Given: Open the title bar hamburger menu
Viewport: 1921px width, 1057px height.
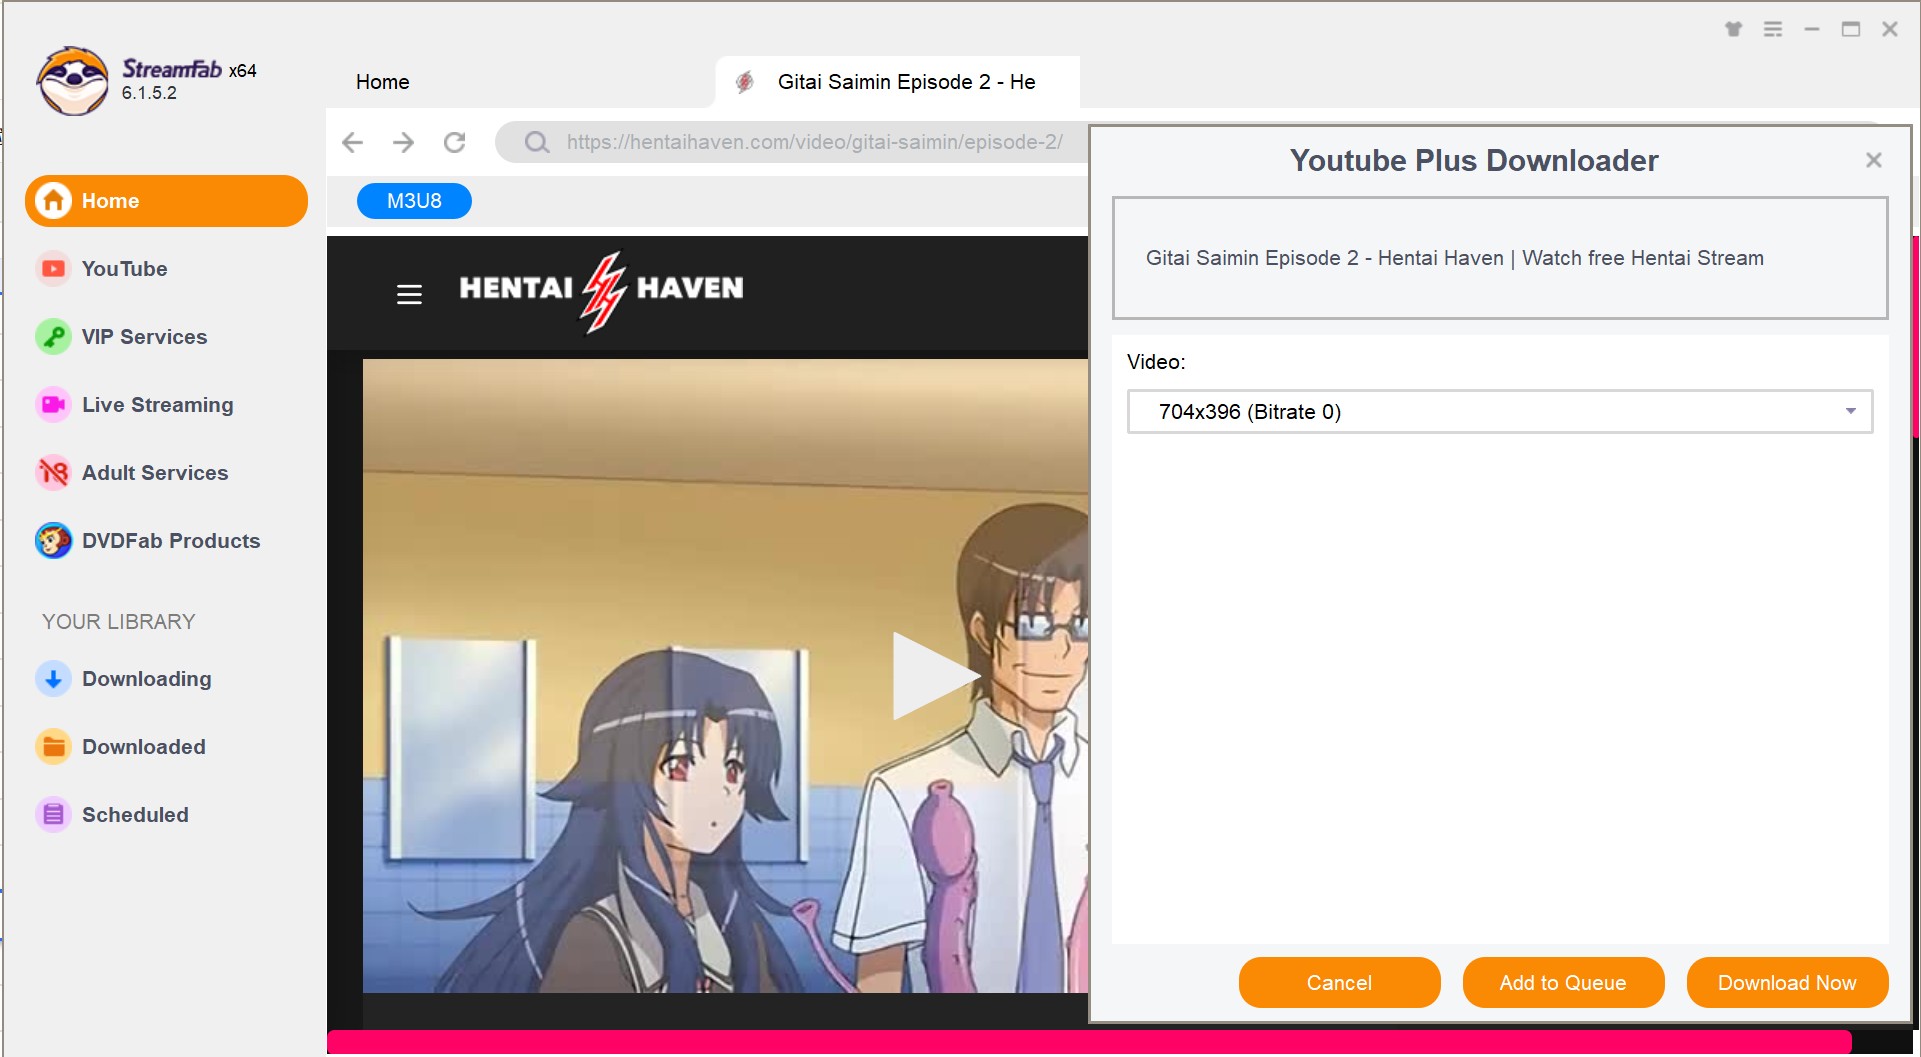Looking at the screenshot, I should click(x=1773, y=29).
